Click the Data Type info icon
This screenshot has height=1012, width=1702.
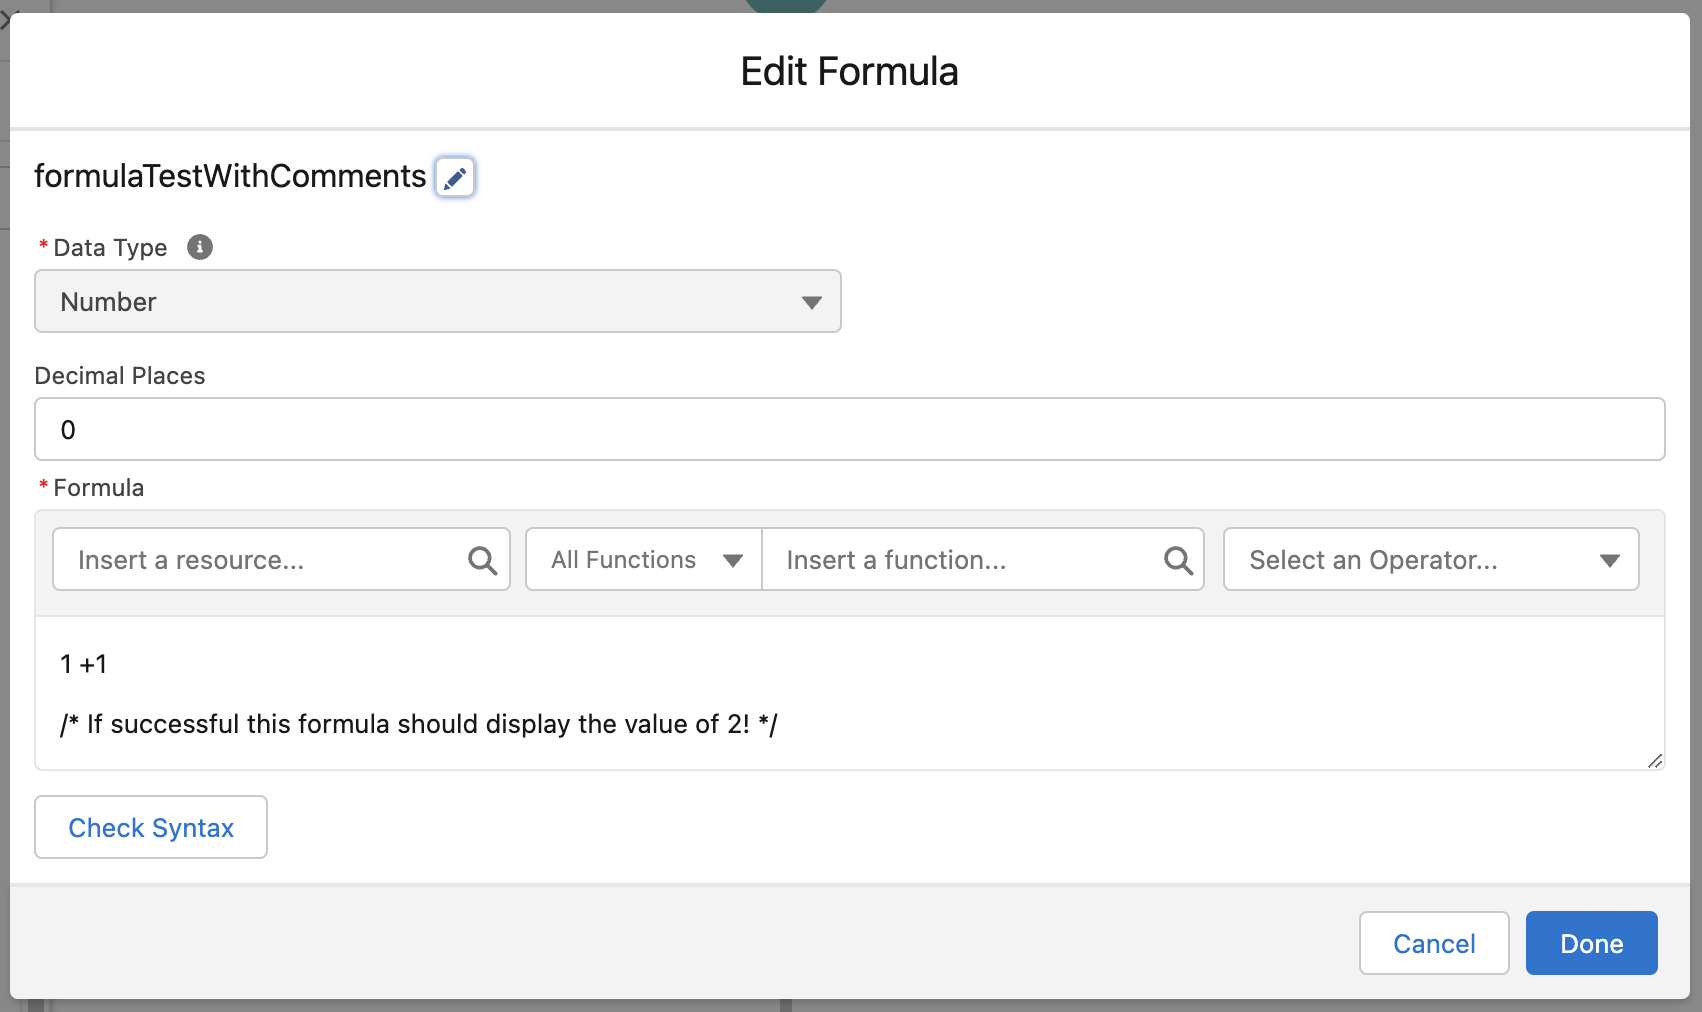pos(200,247)
